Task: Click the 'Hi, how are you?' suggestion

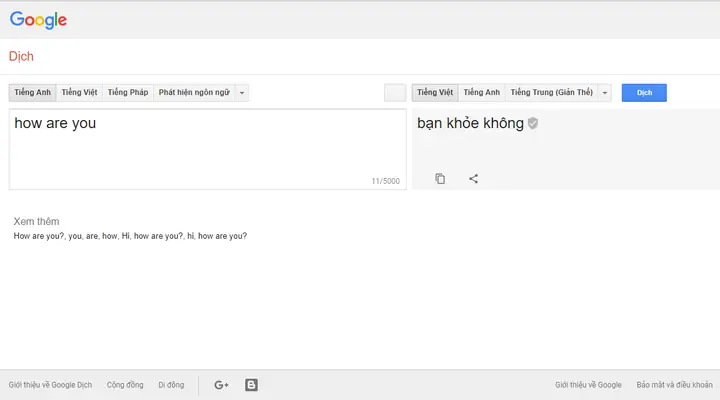Action: coord(152,236)
